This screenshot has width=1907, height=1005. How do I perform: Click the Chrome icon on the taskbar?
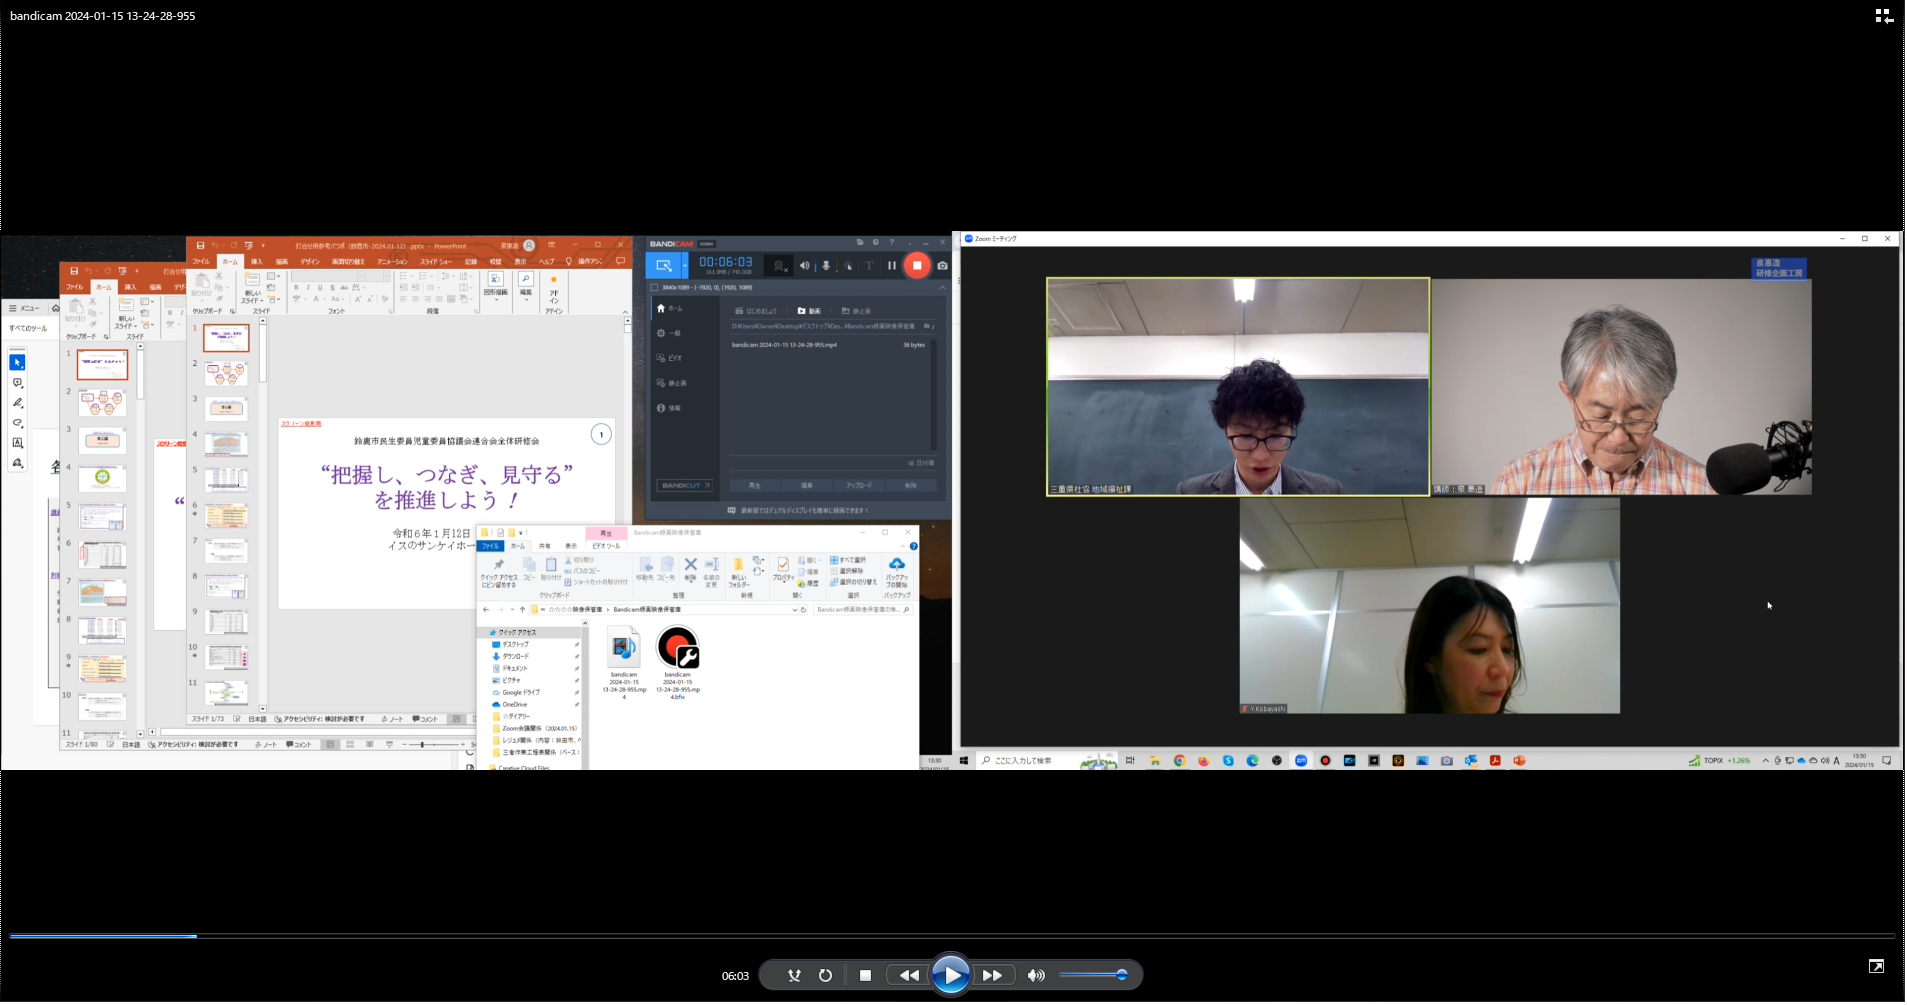click(x=1179, y=761)
